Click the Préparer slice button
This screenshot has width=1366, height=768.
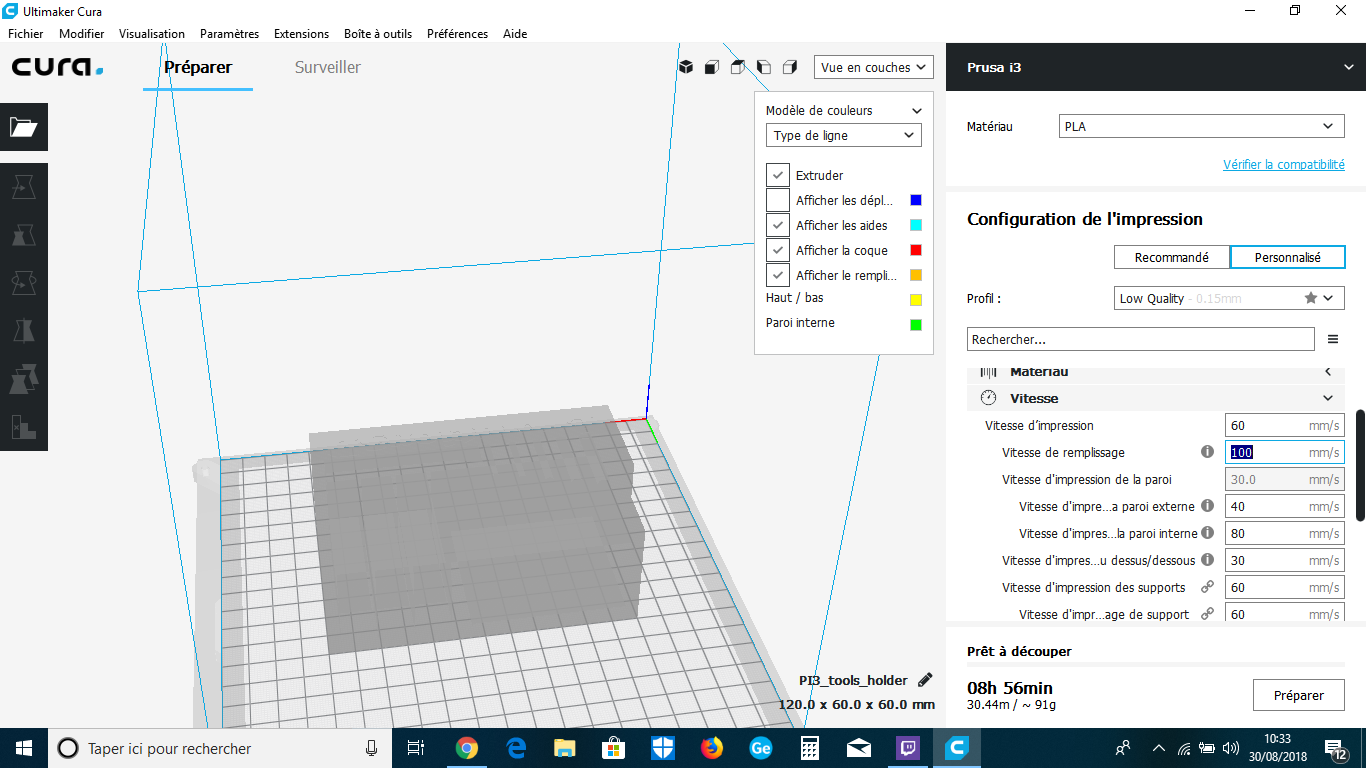click(1298, 695)
